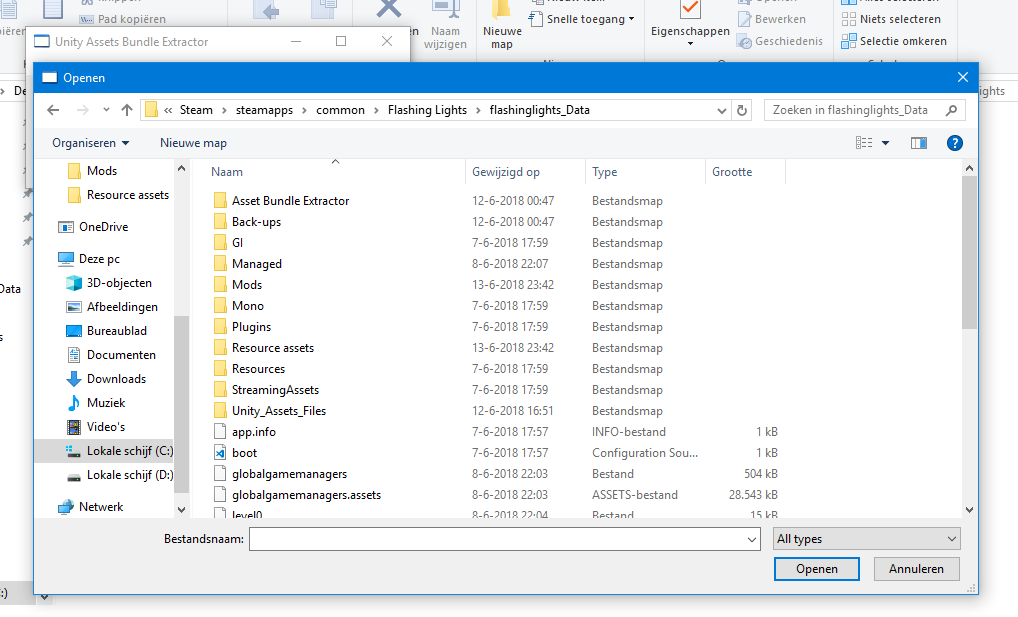This screenshot has width=1018, height=617.
Task: Open Documenten in sidebar
Action: (x=121, y=355)
